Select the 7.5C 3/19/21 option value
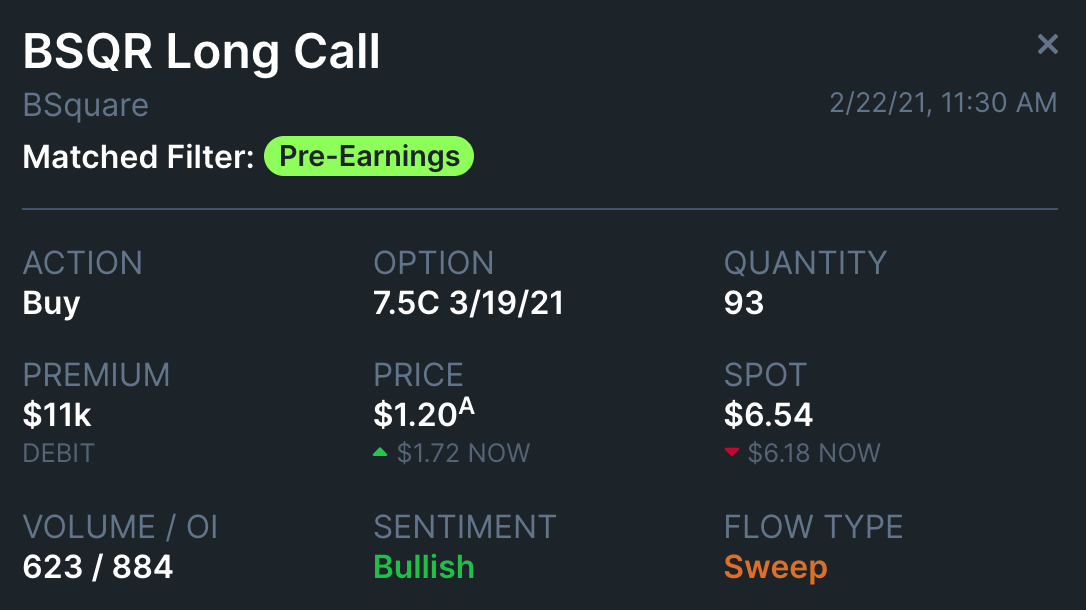Image resolution: width=1086 pixels, height=610 pixels. (x=468, y=303)
